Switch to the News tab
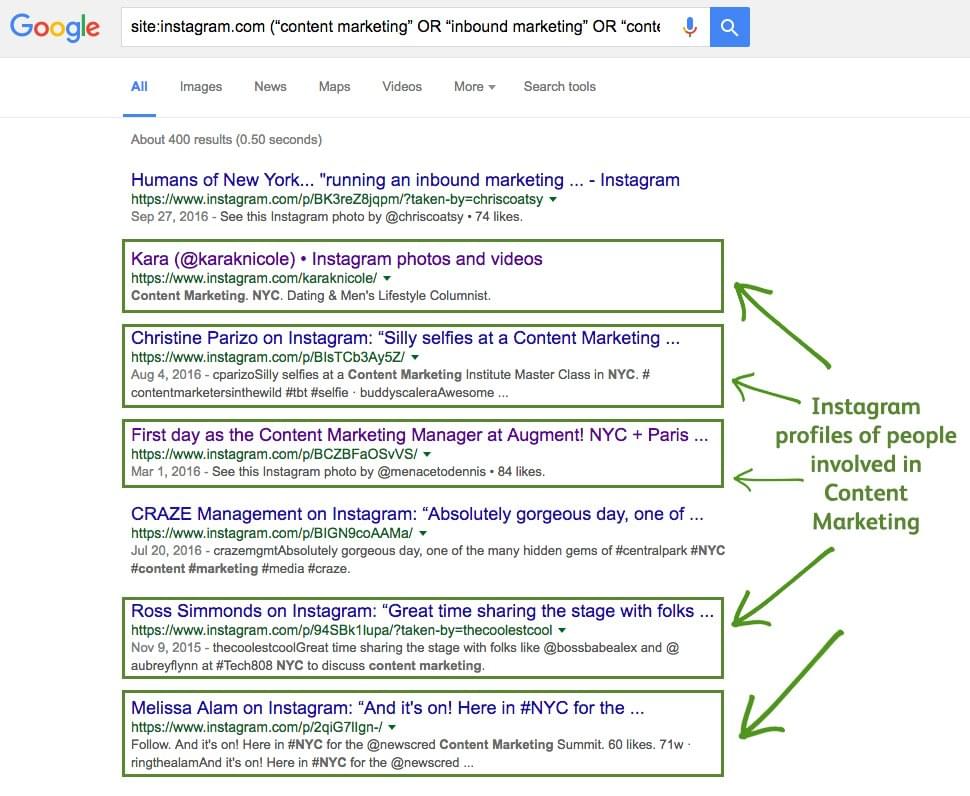This screenshot has height=796, width=970. (x=270, y=87)
